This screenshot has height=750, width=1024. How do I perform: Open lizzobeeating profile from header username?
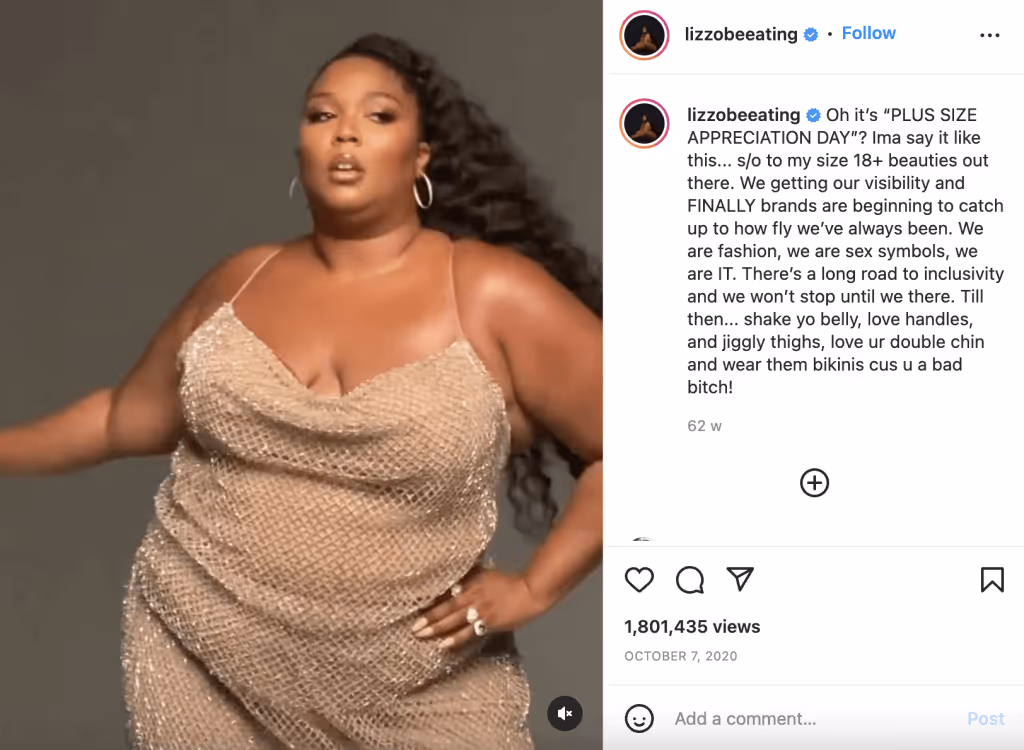(741, 34)
